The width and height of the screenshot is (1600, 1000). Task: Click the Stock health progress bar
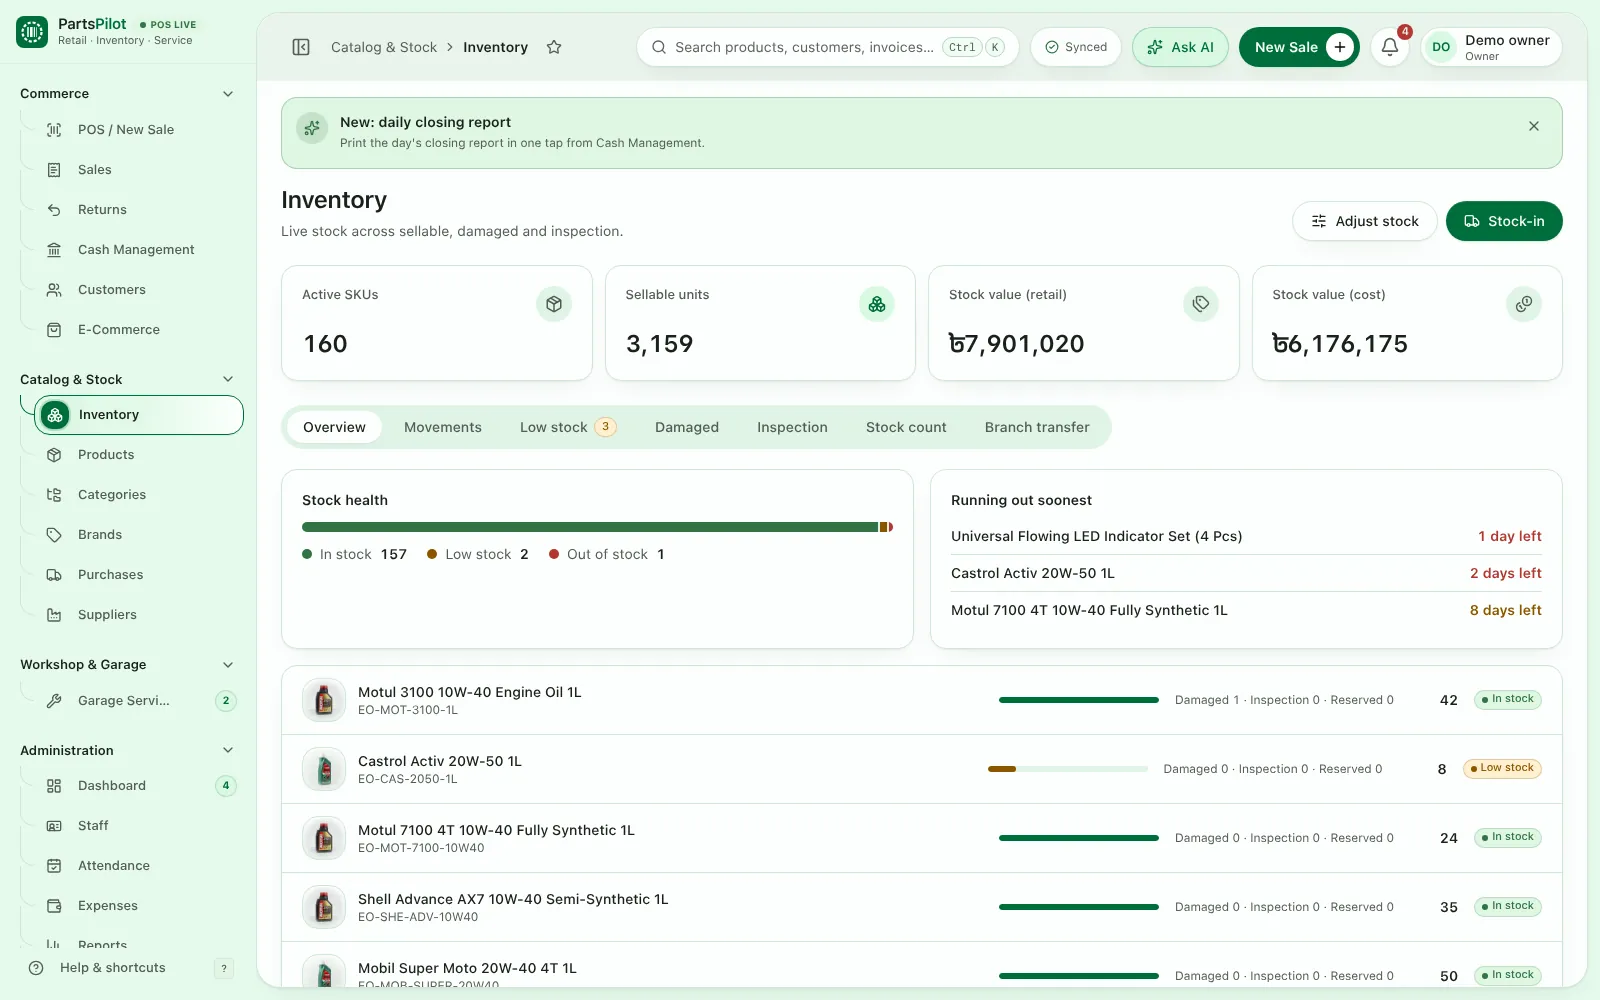coord(597,527)
